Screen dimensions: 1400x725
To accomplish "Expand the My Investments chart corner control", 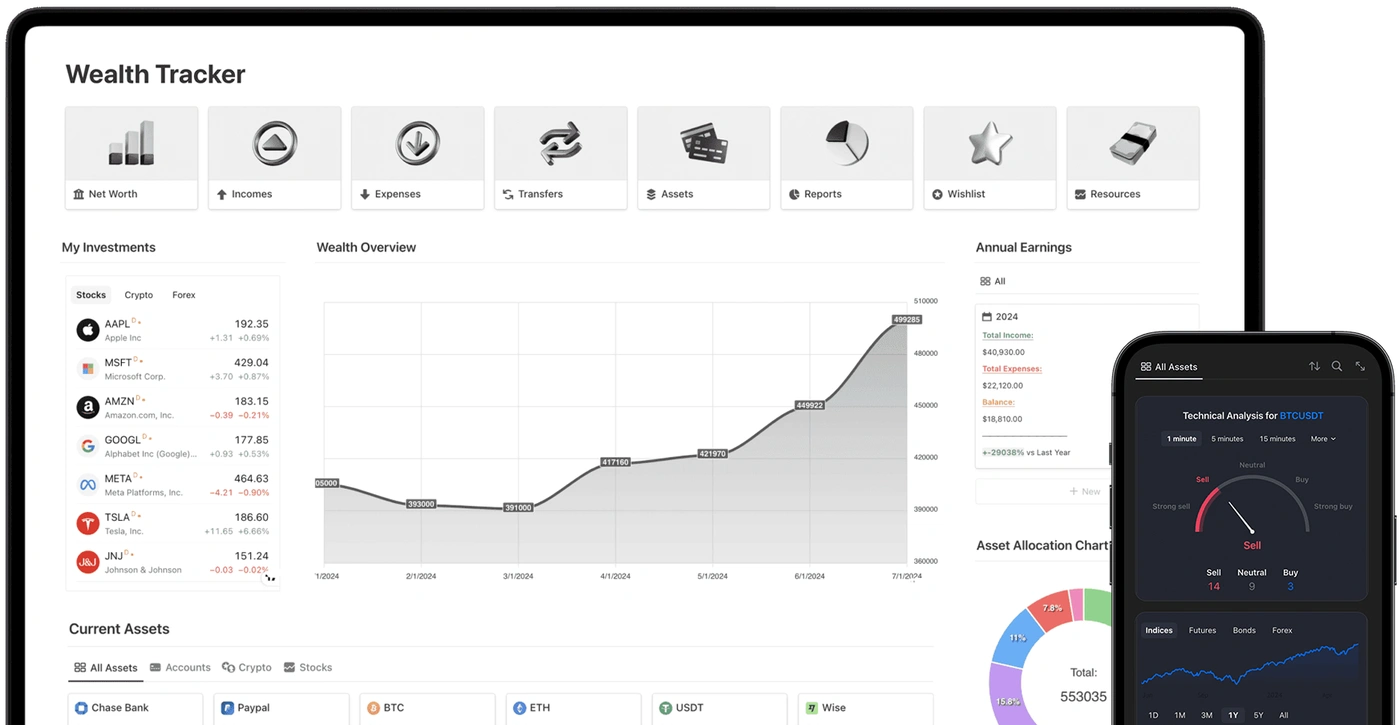I will [x=268, y=578].
